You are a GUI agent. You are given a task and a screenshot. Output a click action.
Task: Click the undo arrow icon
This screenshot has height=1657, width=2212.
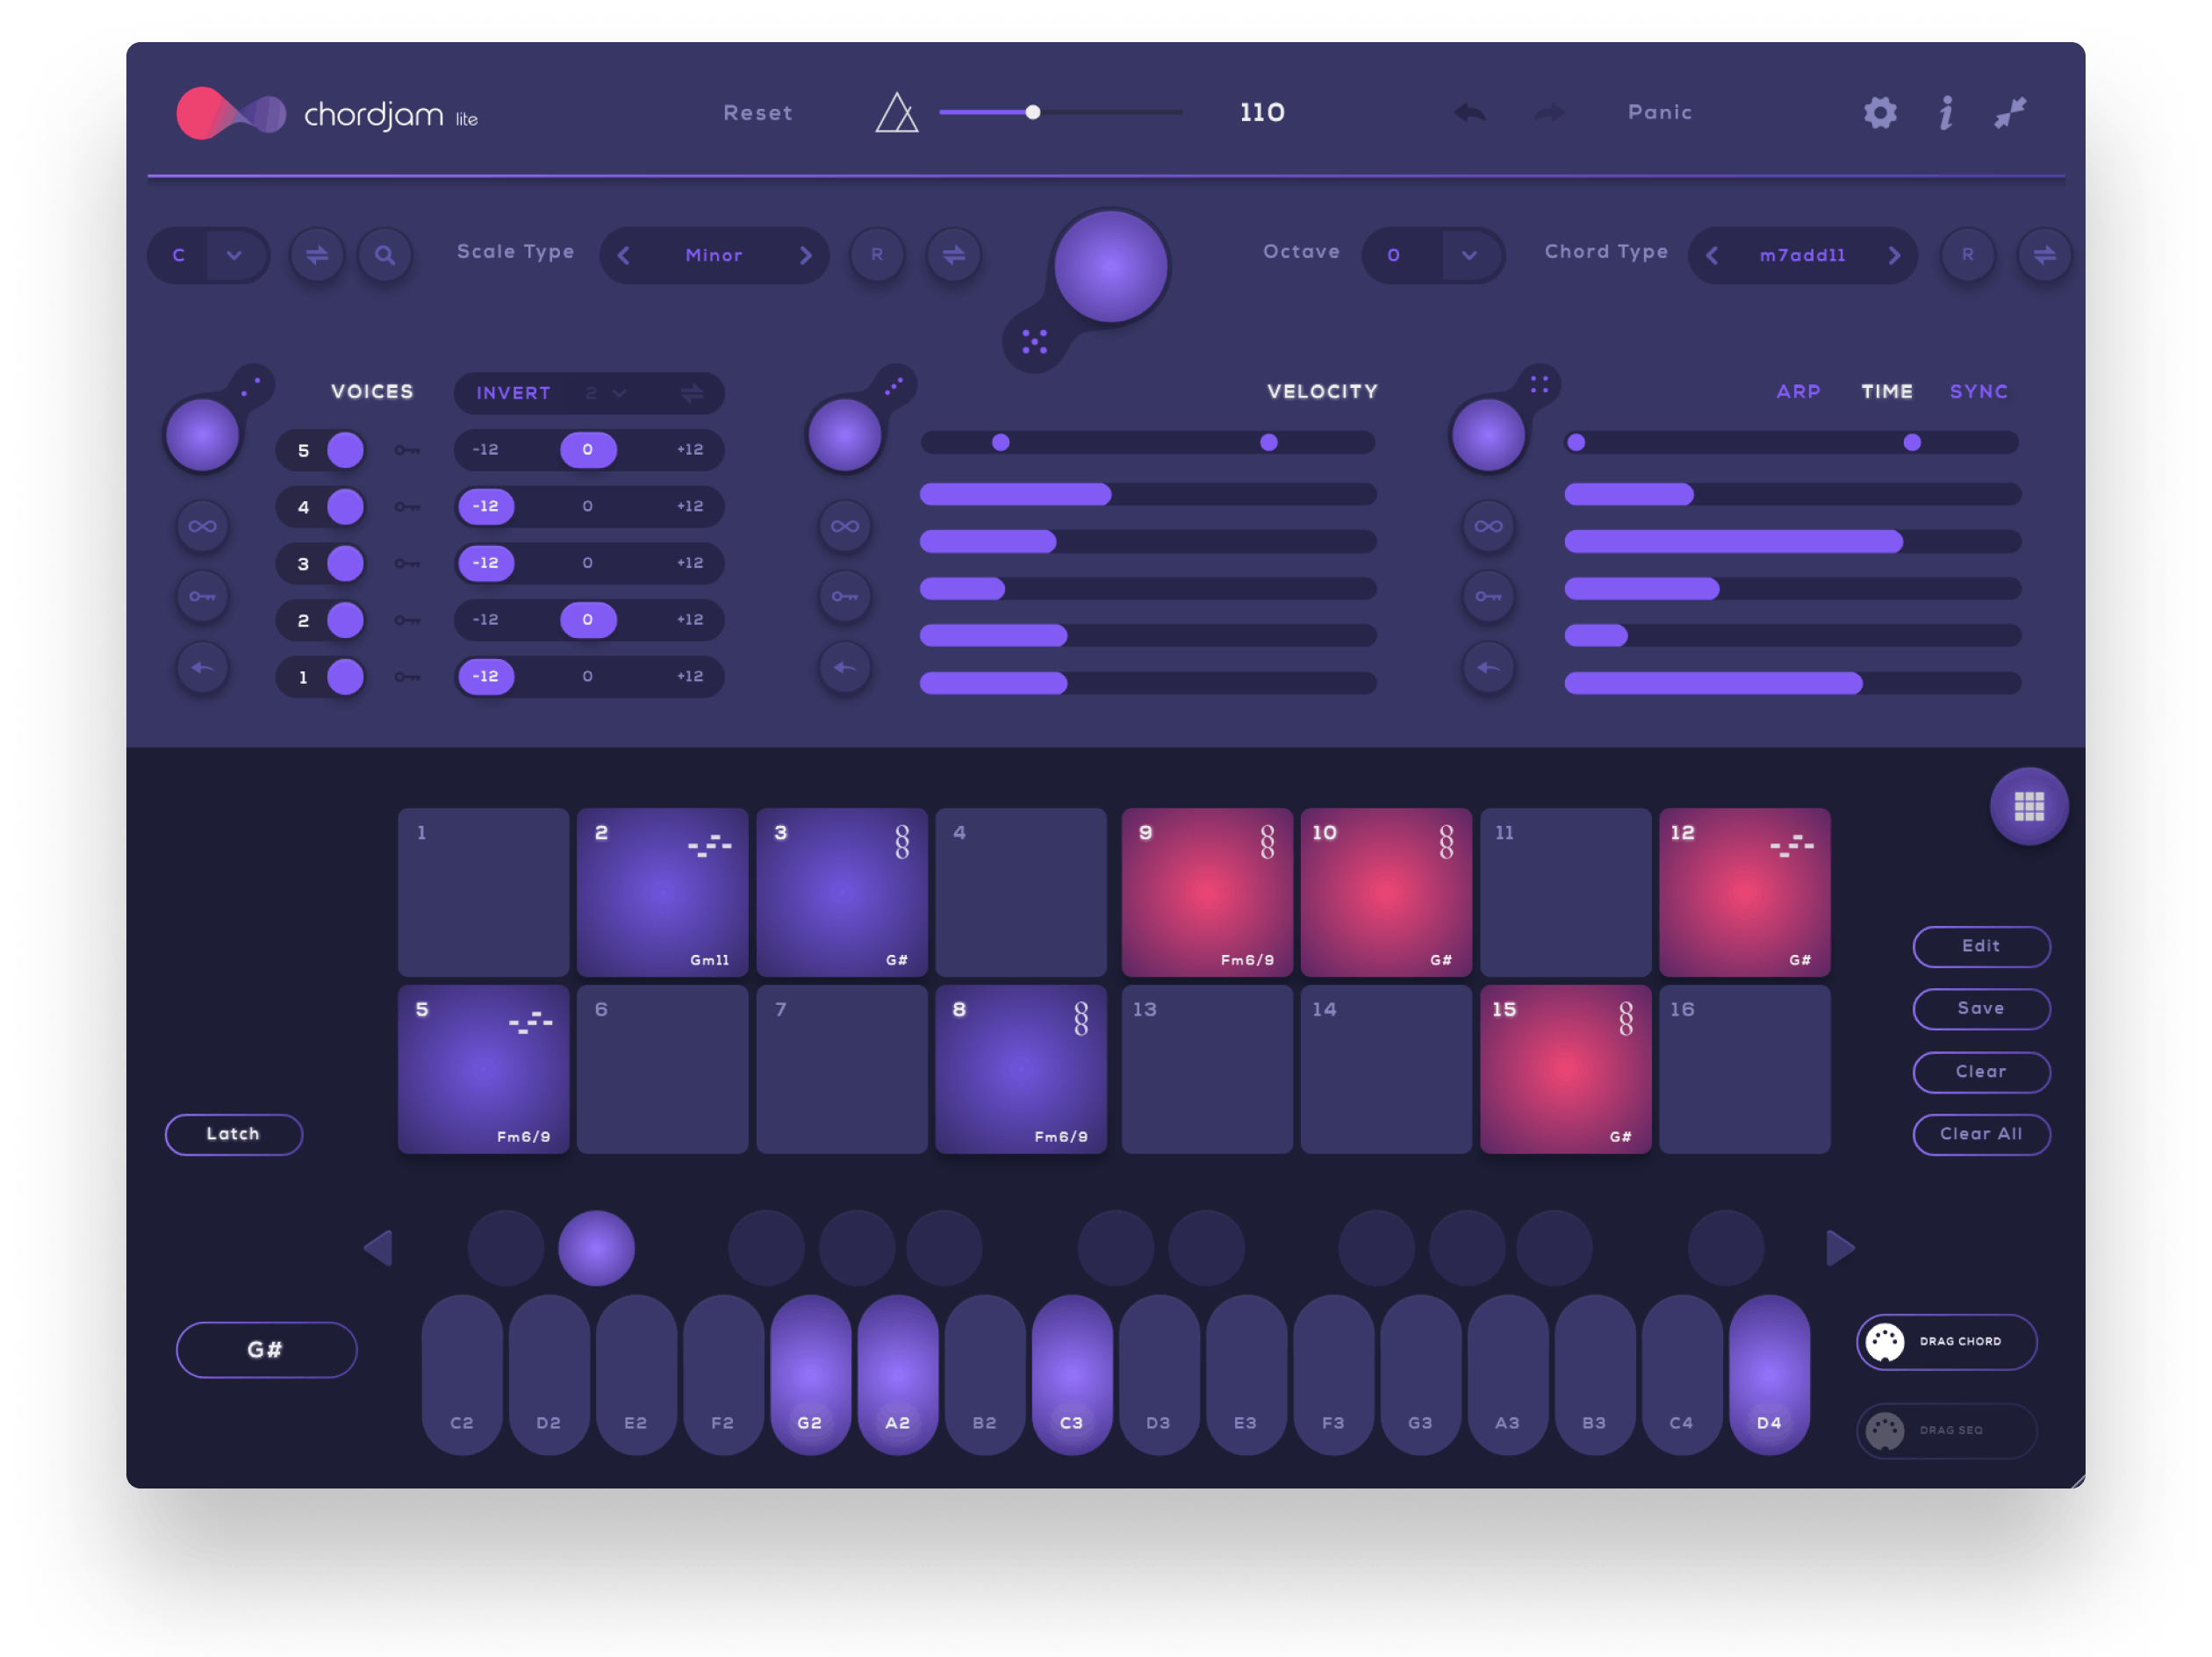(x=1469, y=113)
